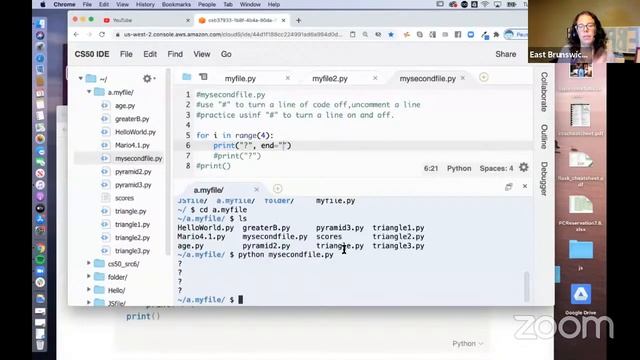Screen dimensions: 640x360
Task: Click in the terminal command prompt
Action: (x=240, y=300)
